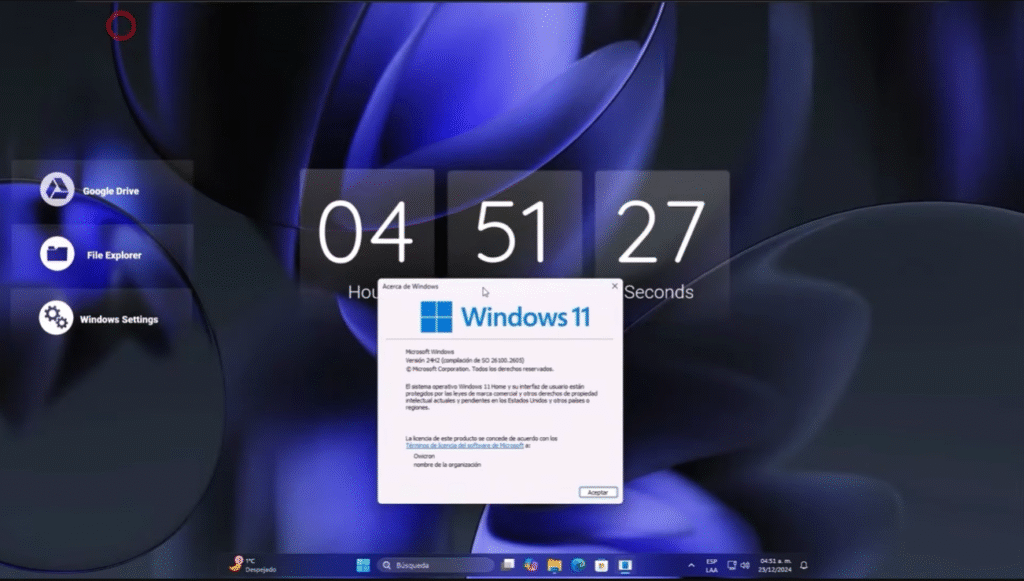The height and width of the screenshot is (581, 1024).
Task: Click the Microsoft Windows heading text
Action: [430, 351]
